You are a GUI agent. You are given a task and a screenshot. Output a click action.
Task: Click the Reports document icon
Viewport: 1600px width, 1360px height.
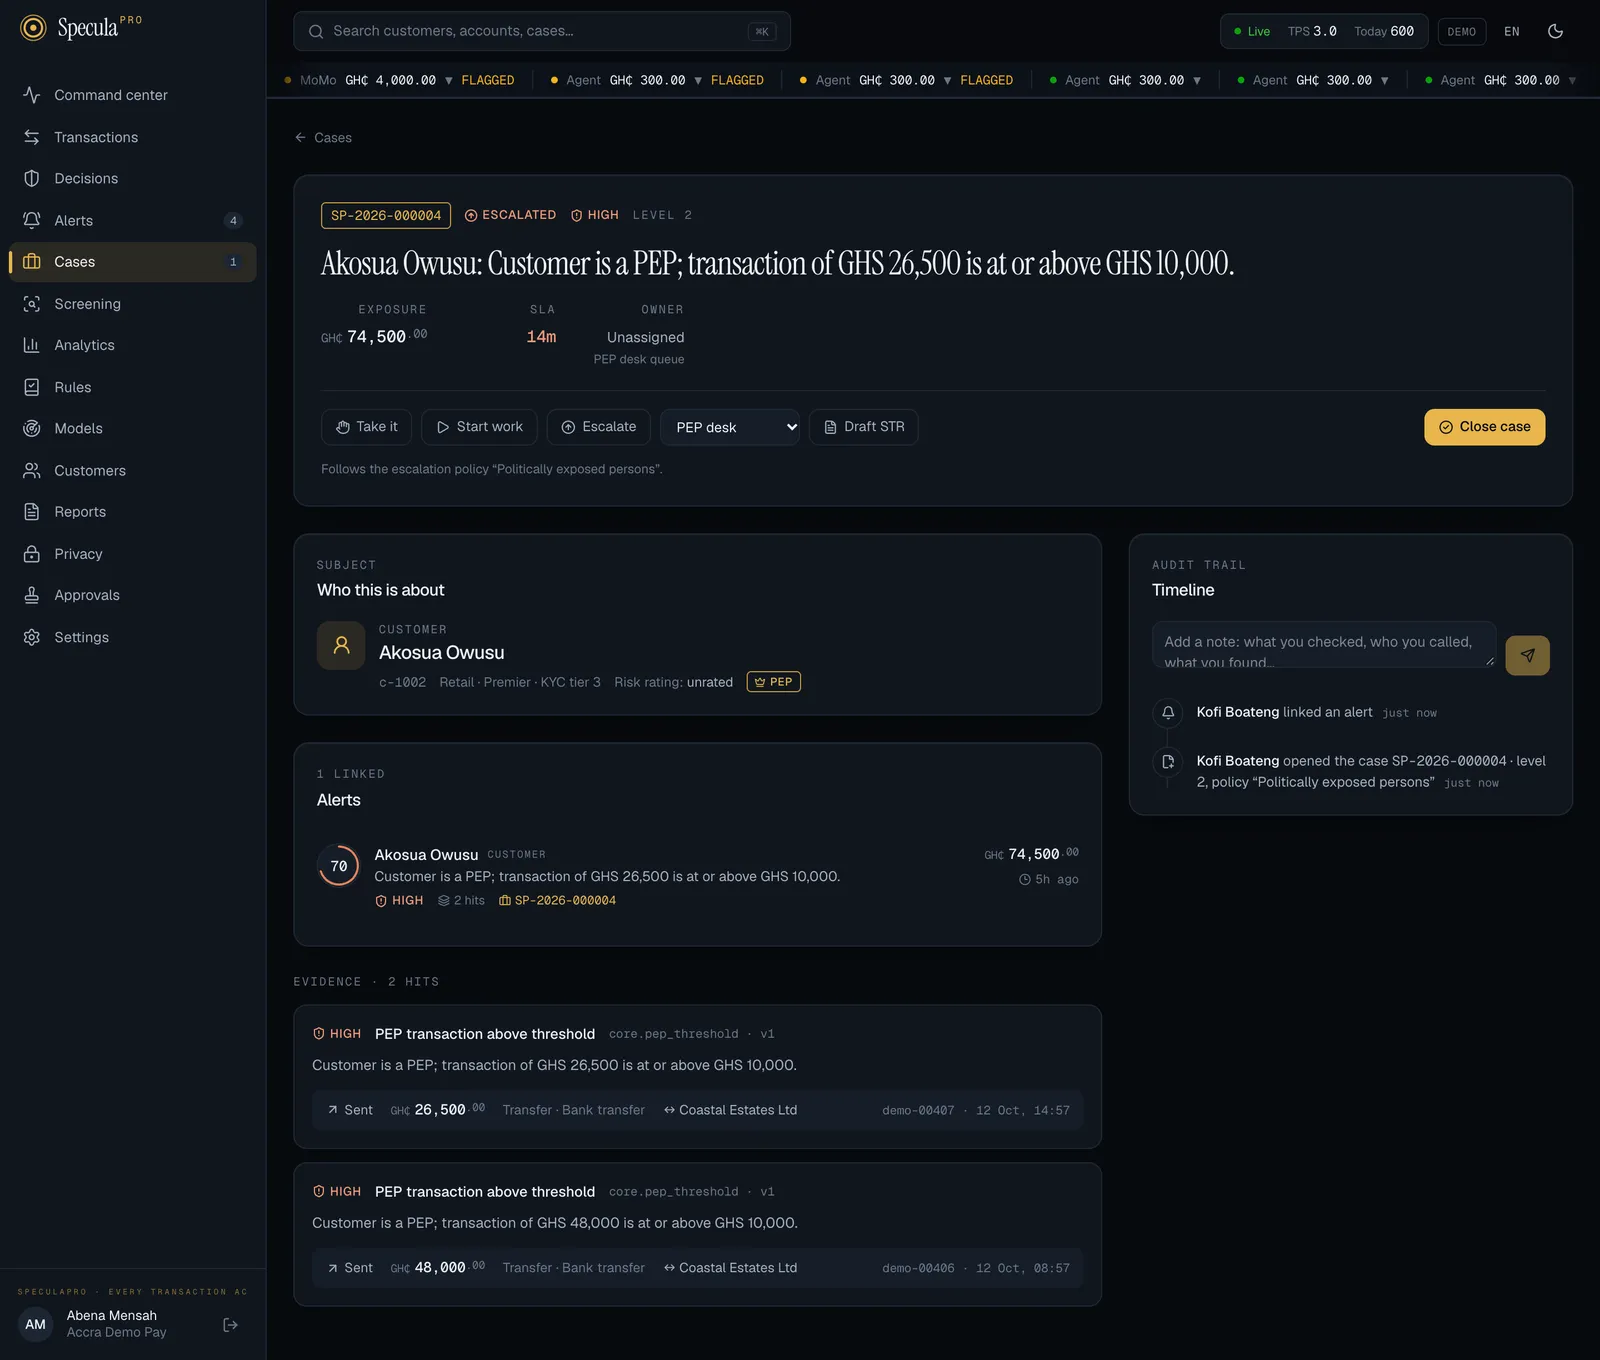(x=32, y=512)
